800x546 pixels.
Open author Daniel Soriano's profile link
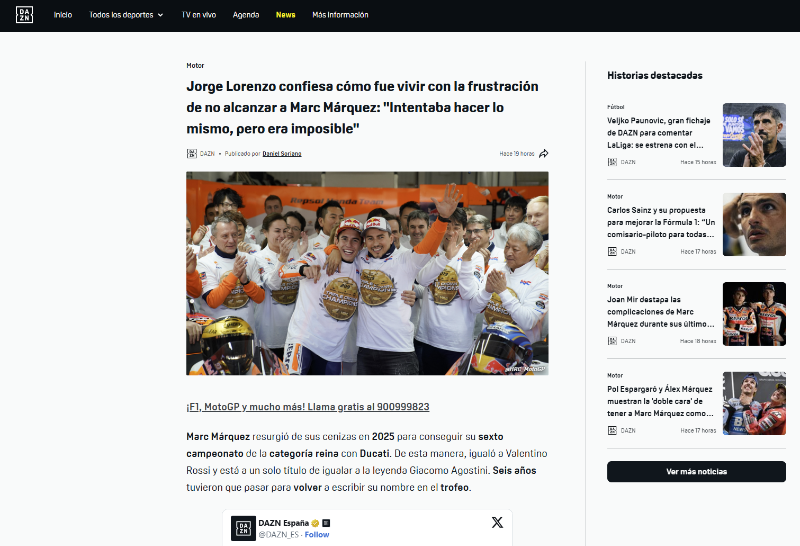tap(282, 154)
